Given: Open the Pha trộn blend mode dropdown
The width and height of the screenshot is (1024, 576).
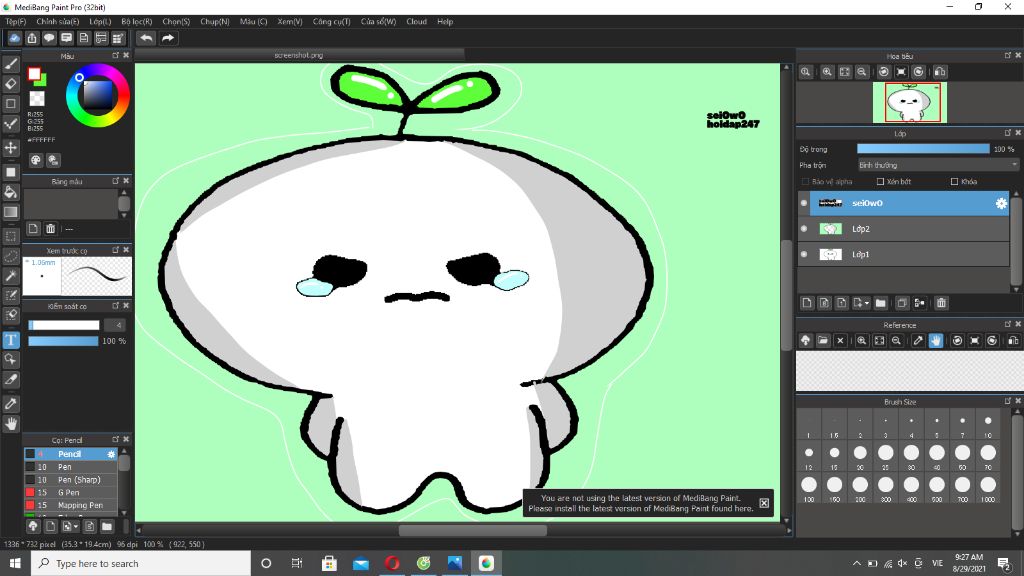Looking at the screenshot, I should click(938, 165).
